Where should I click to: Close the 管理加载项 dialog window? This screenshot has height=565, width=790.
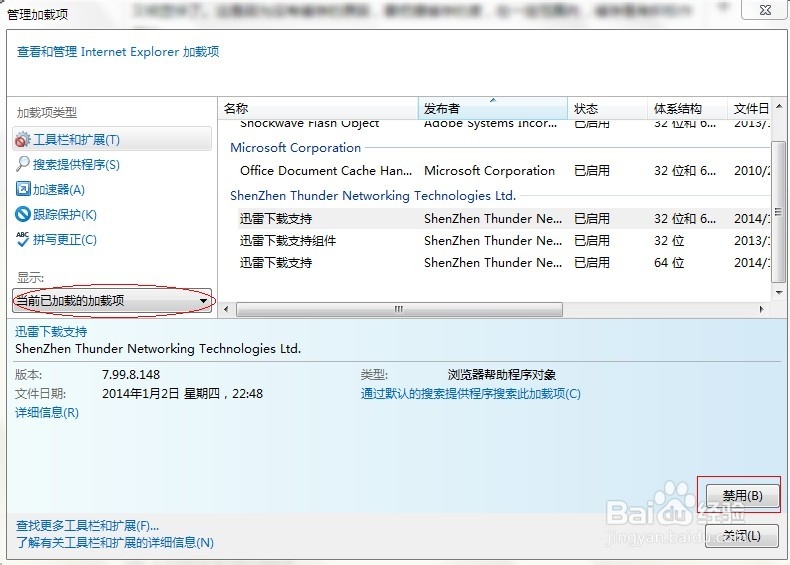(x=765, y=9)
